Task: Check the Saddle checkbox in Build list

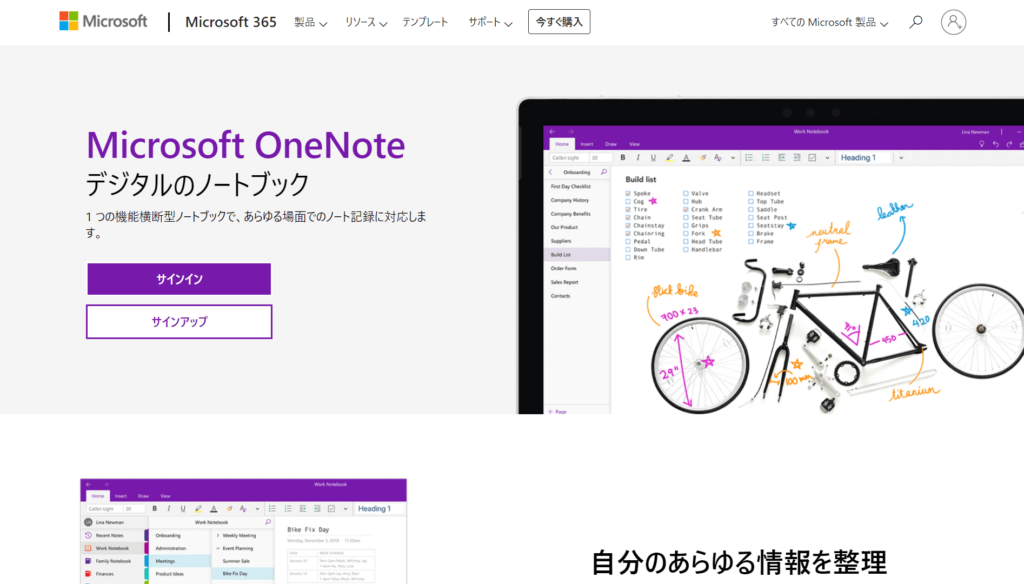Action: (751, 209)
